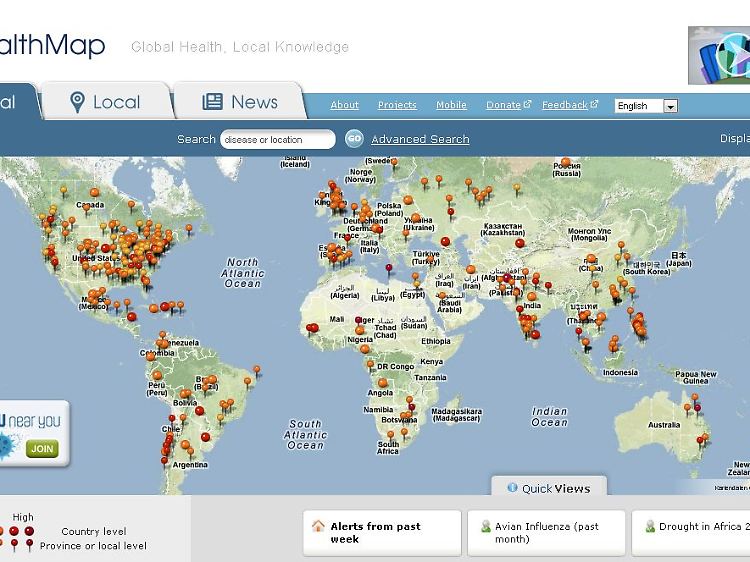Click the Argentina country label
Image resolution: width=750 pixels, height=562 pixels.
tap(190, 464)
